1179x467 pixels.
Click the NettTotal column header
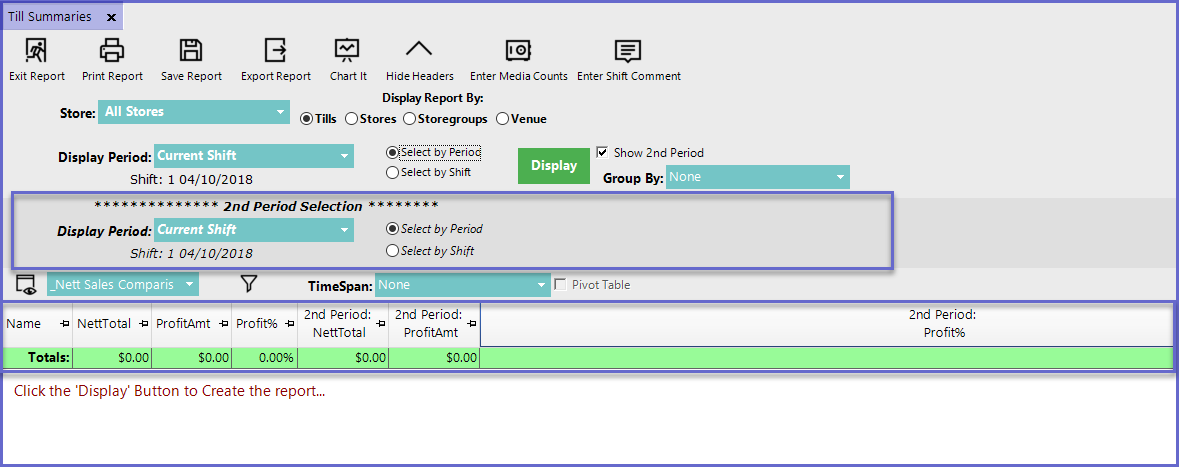click(x=106, y=324)
